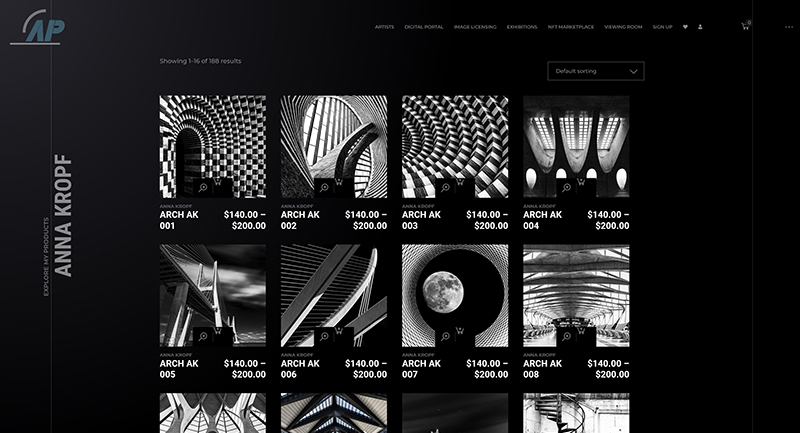Screen dimensions: 800x433
Task: Click the AP logo
Action: coord(37,28)
